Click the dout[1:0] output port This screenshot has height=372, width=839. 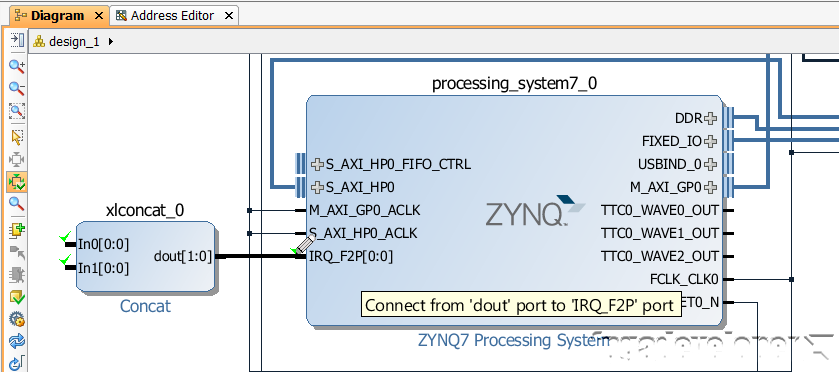[182, 257]
